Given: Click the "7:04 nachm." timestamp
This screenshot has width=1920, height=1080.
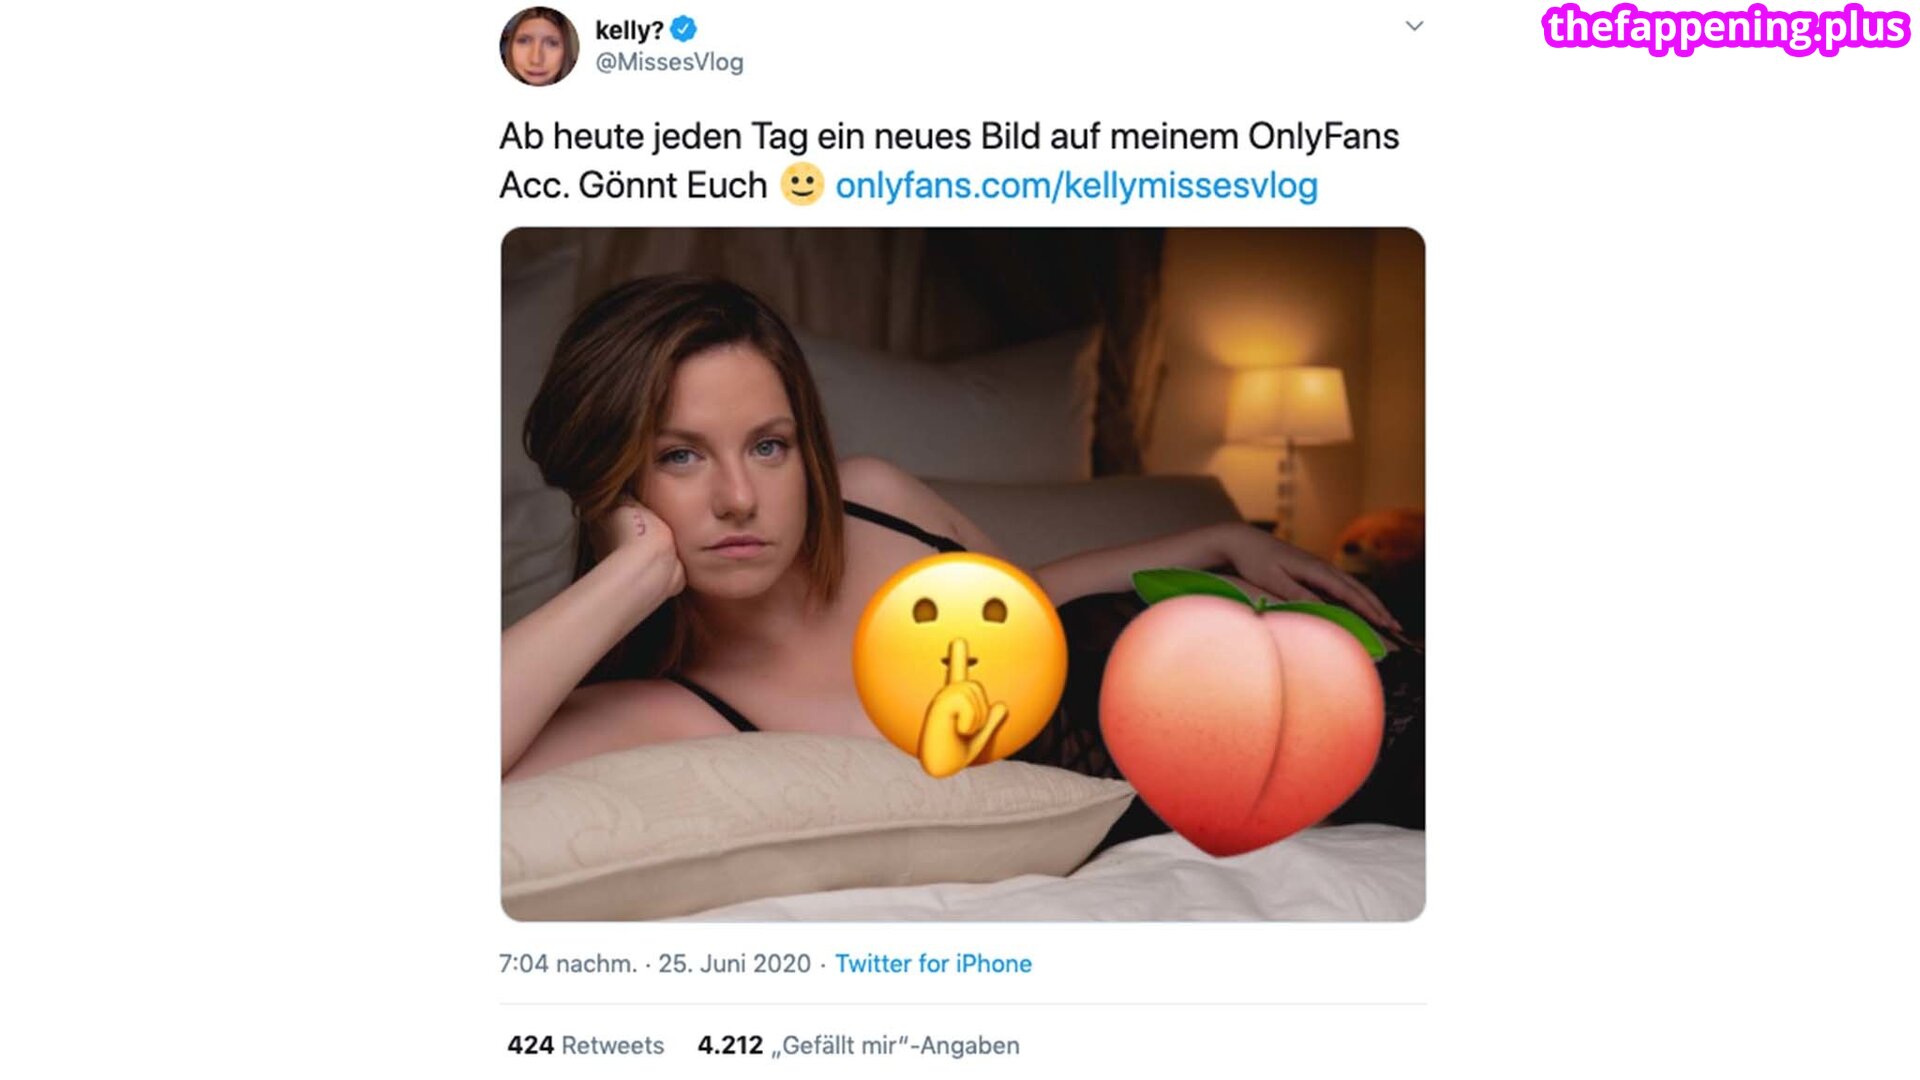Looking at the screenshot, I should 567,963.
